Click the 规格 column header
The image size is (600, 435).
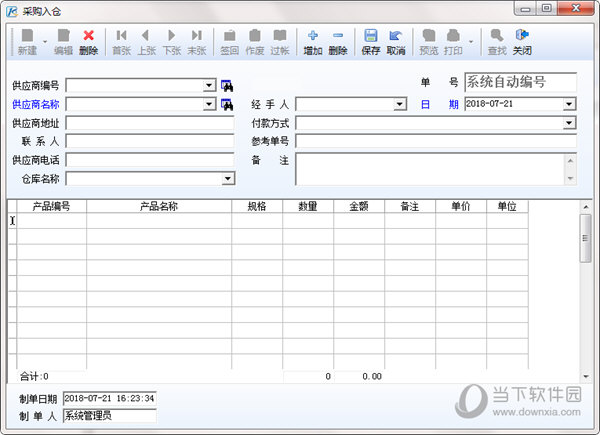257,207
